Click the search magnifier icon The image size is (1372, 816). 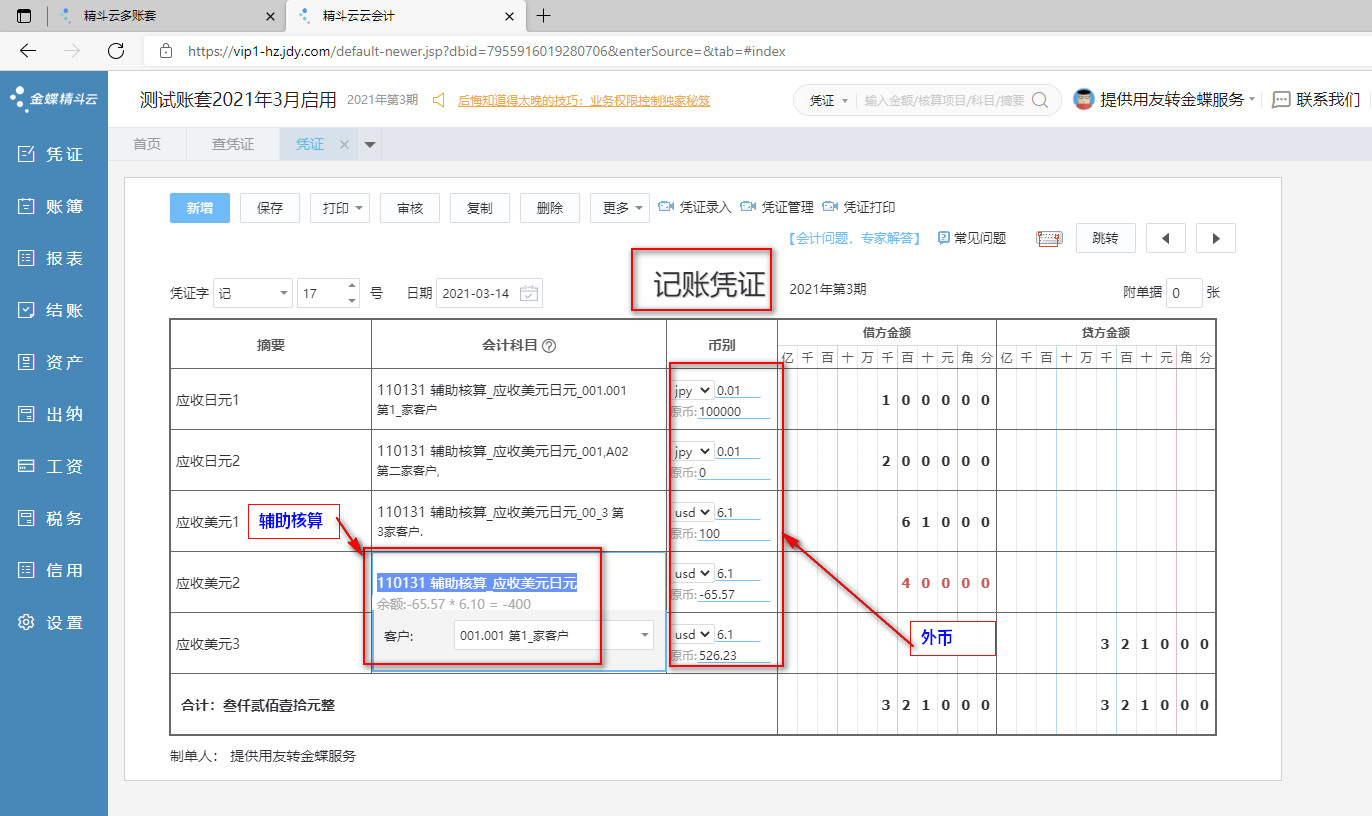pos(1040,100)
